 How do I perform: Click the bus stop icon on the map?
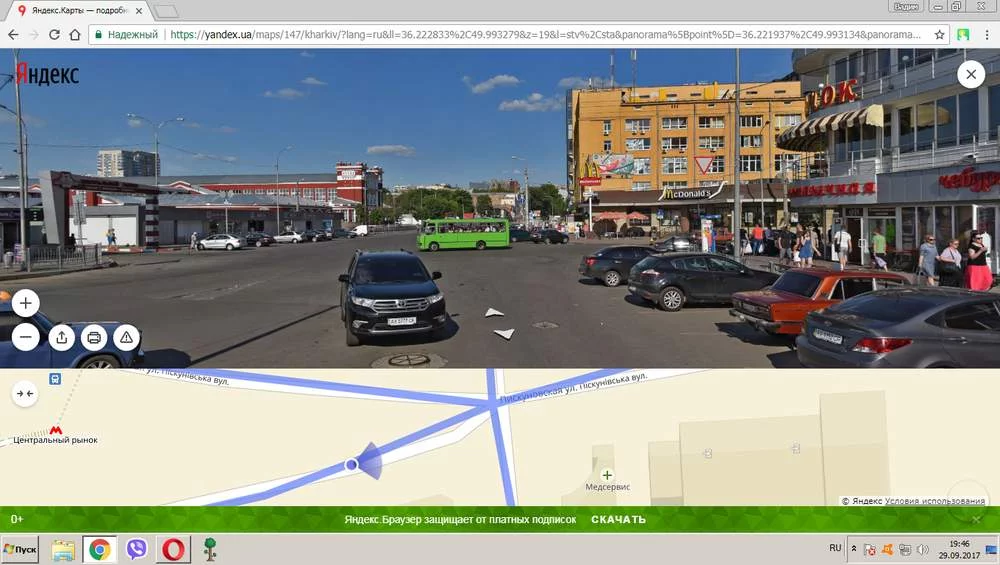coord(55,379)
